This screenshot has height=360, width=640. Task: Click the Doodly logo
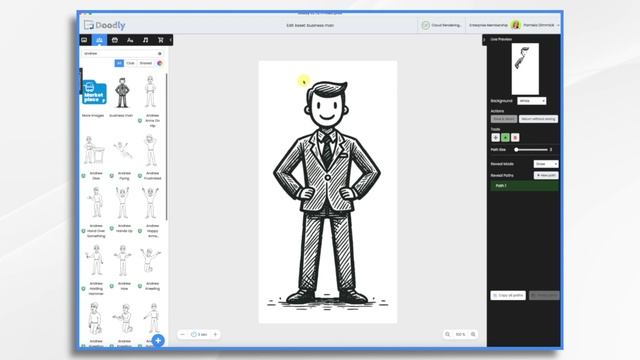(105, 25)
